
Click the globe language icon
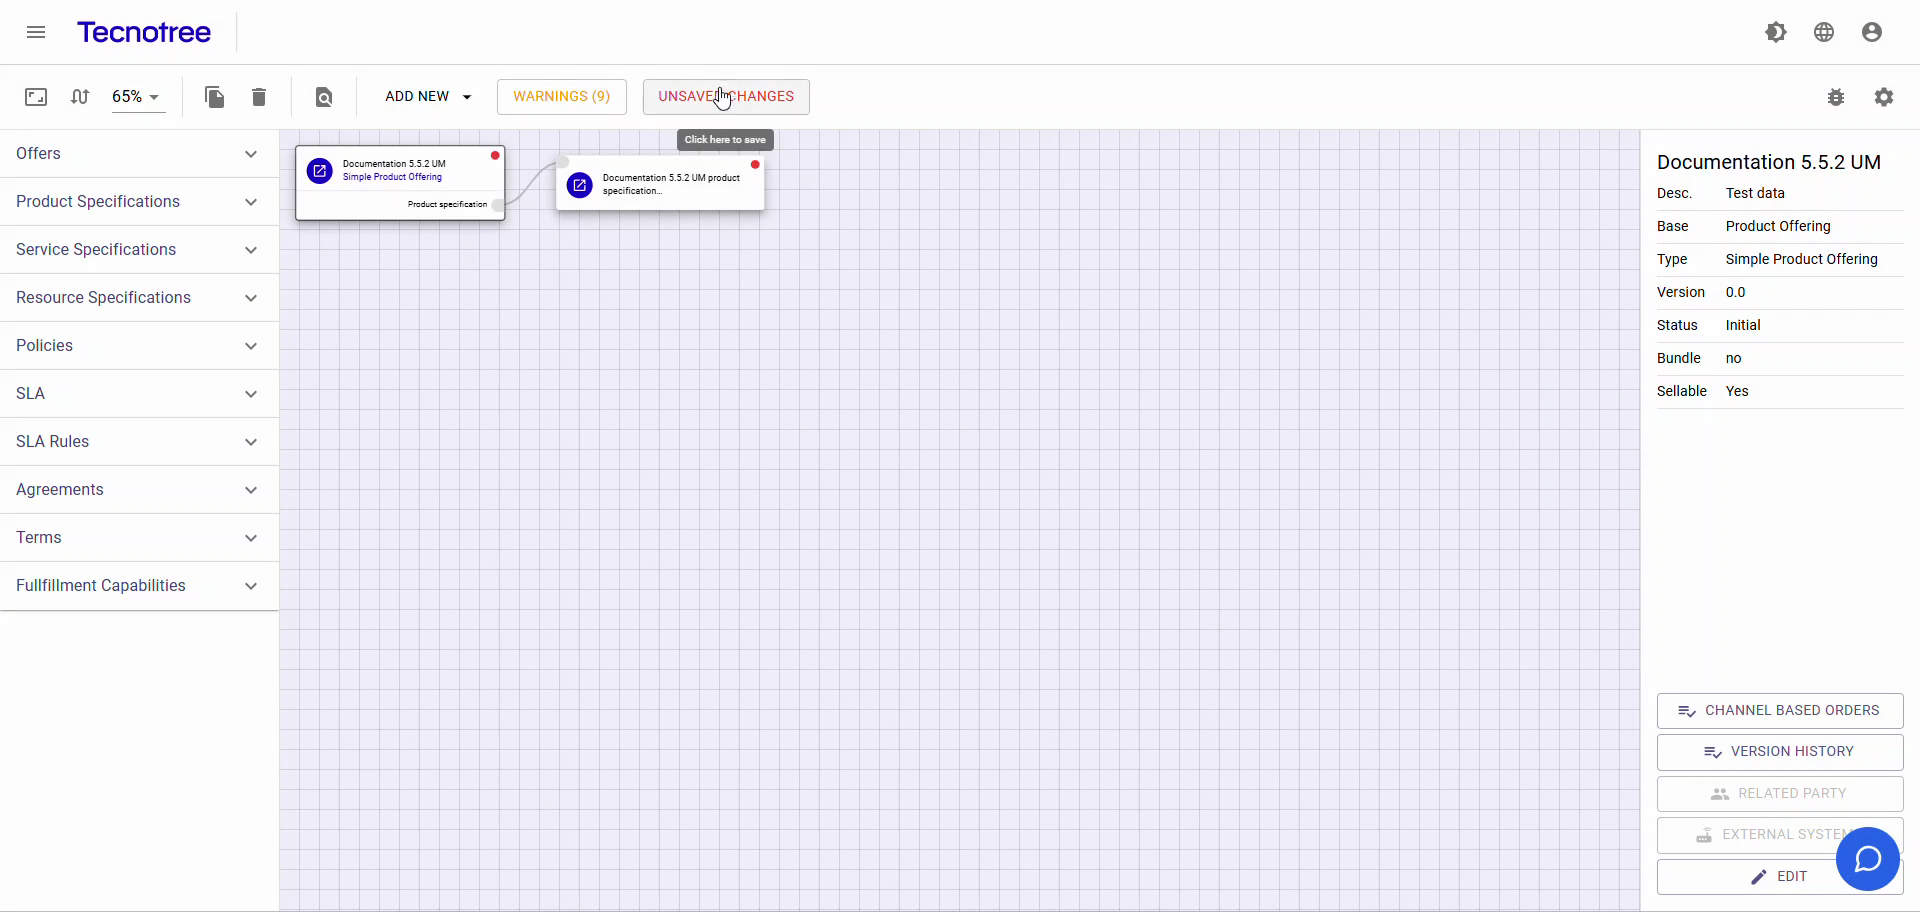tap(1824, 31)
